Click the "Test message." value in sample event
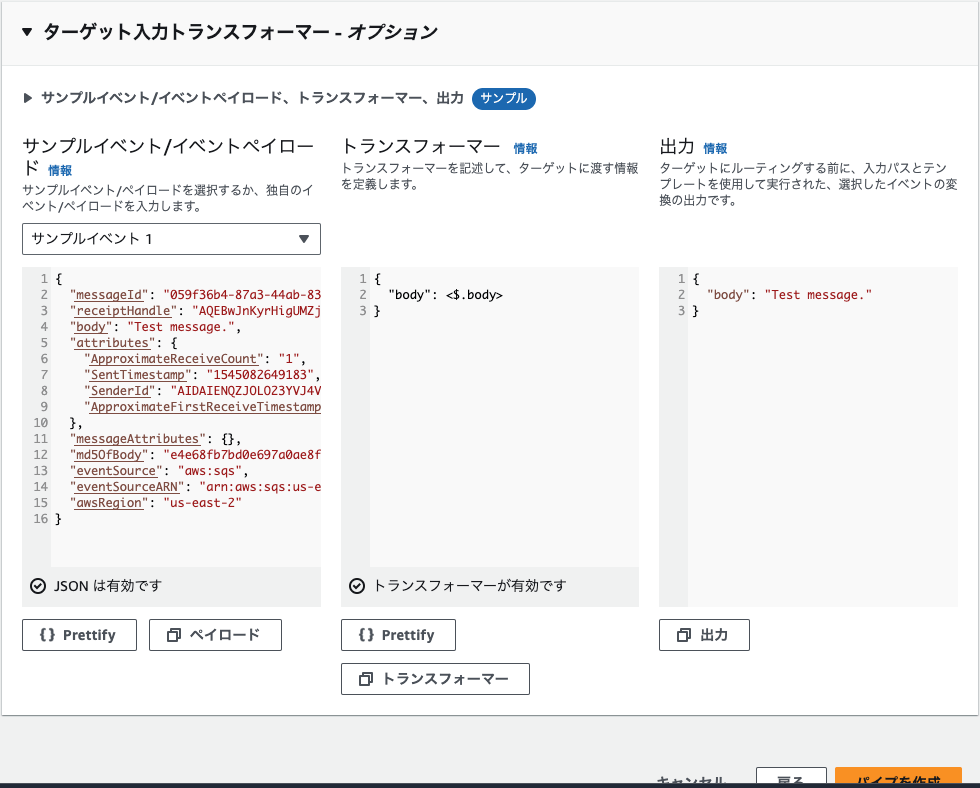The height and width of the screenshot is (788, 980). (x=181, y=327)
